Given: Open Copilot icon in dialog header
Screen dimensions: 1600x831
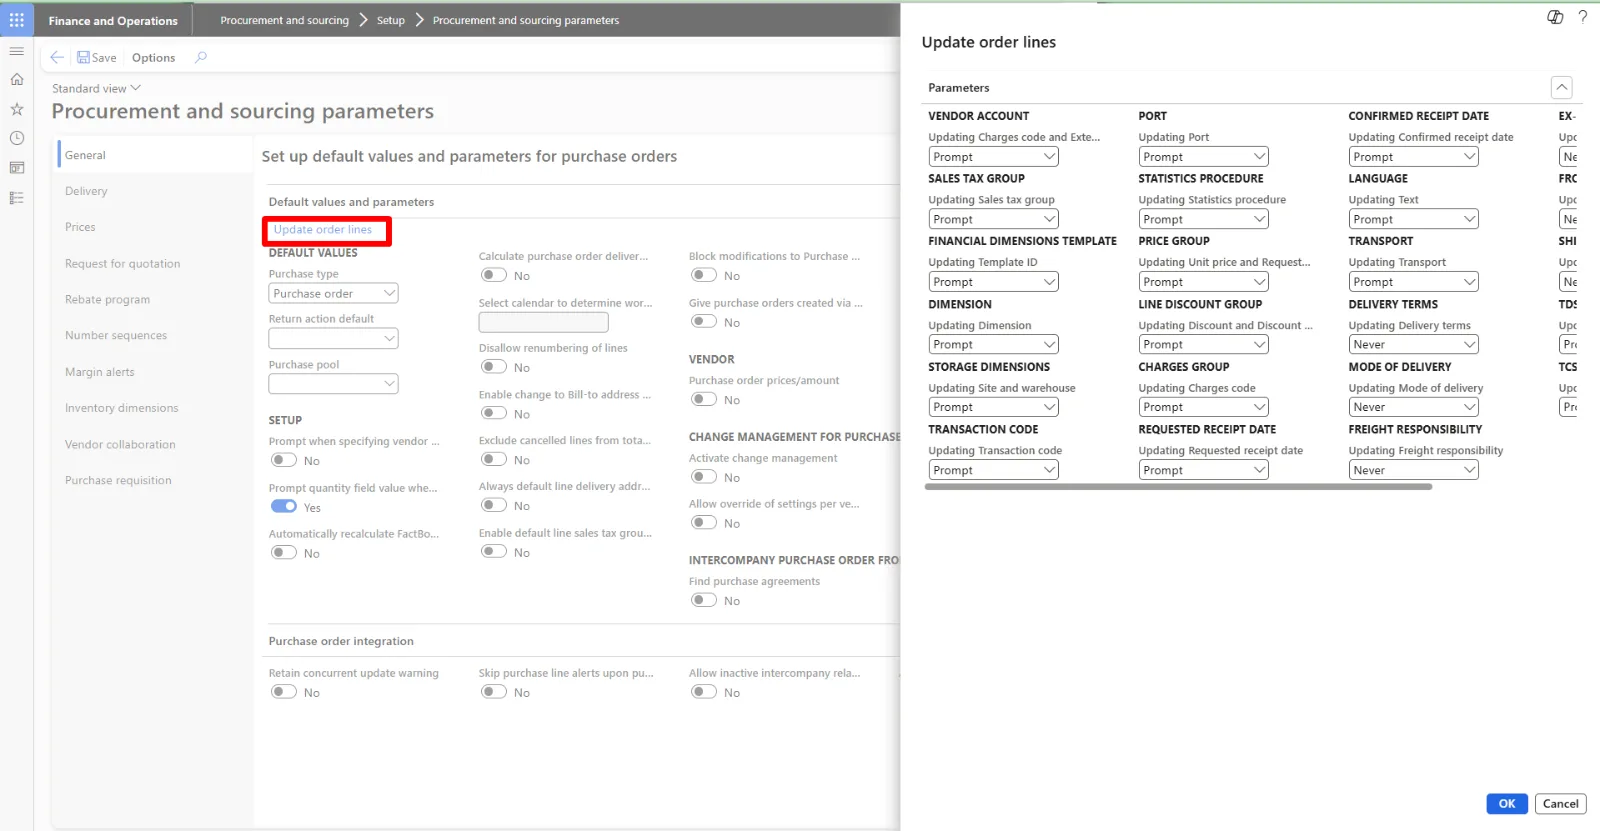Looking at the screenshot, I should pos(1555,17).
